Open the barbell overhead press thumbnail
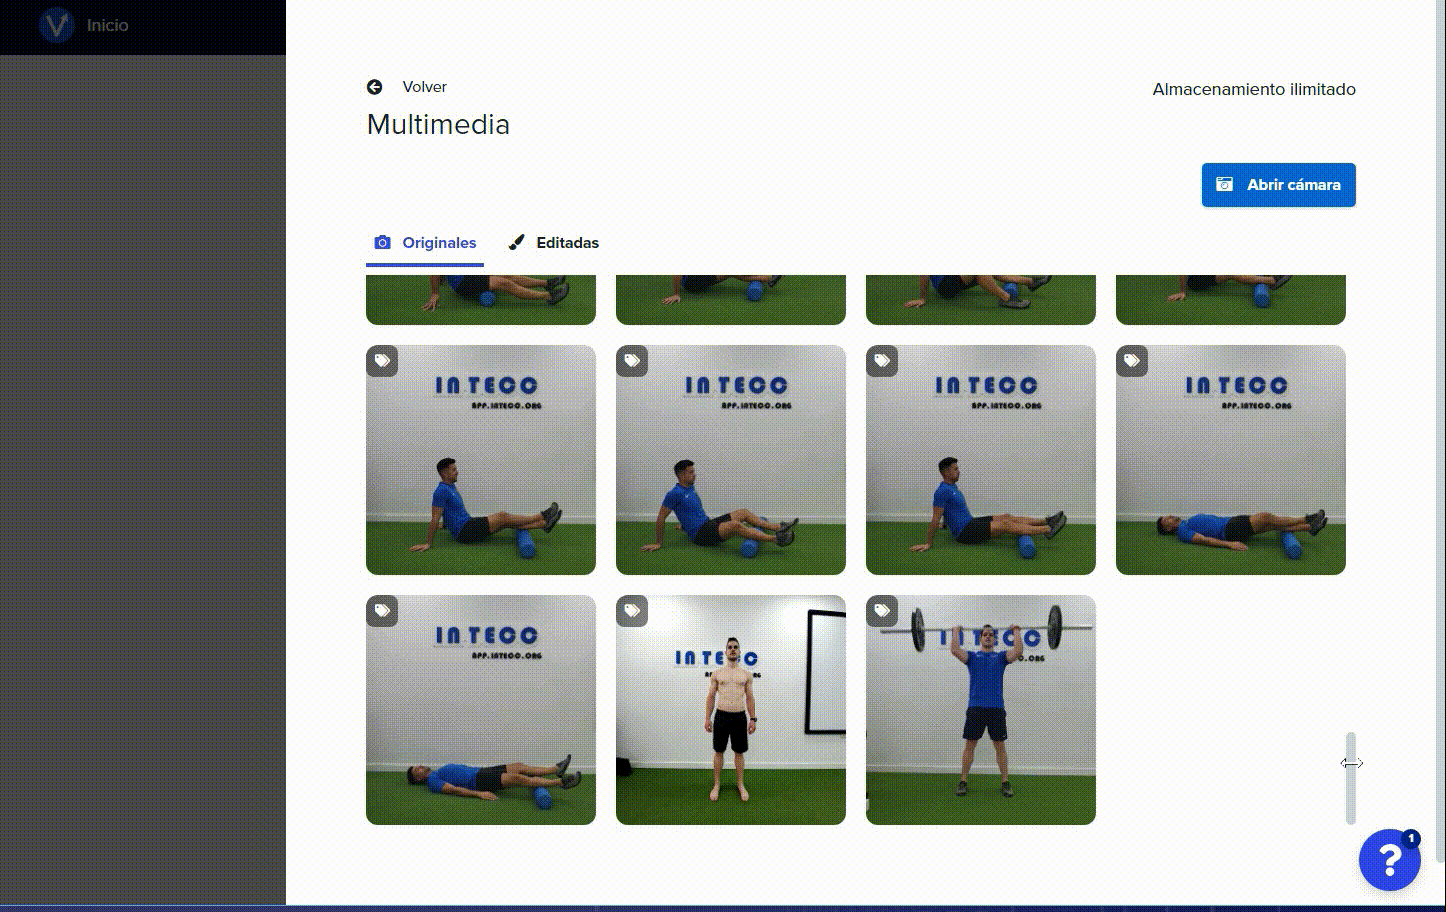The width and height of the screenshot is (1446, 912). [981, 710]
